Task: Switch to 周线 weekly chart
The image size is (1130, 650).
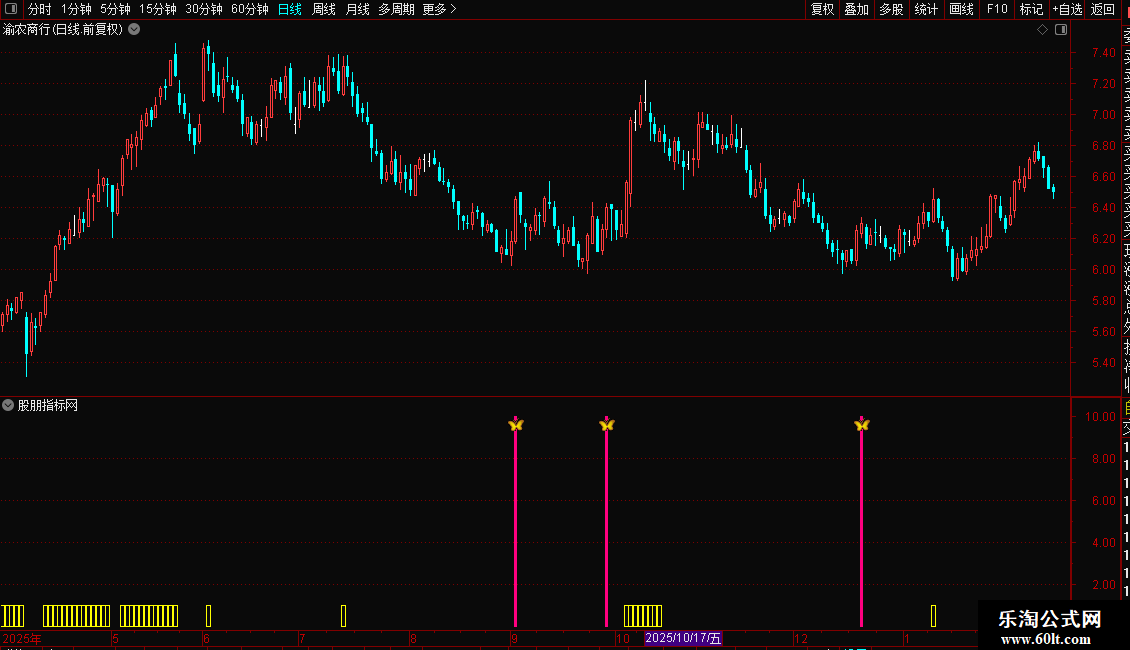Action: (324, 9)
